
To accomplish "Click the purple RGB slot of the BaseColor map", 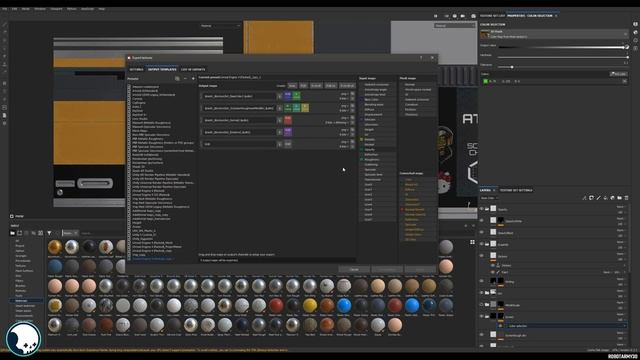I will (288, 96).
